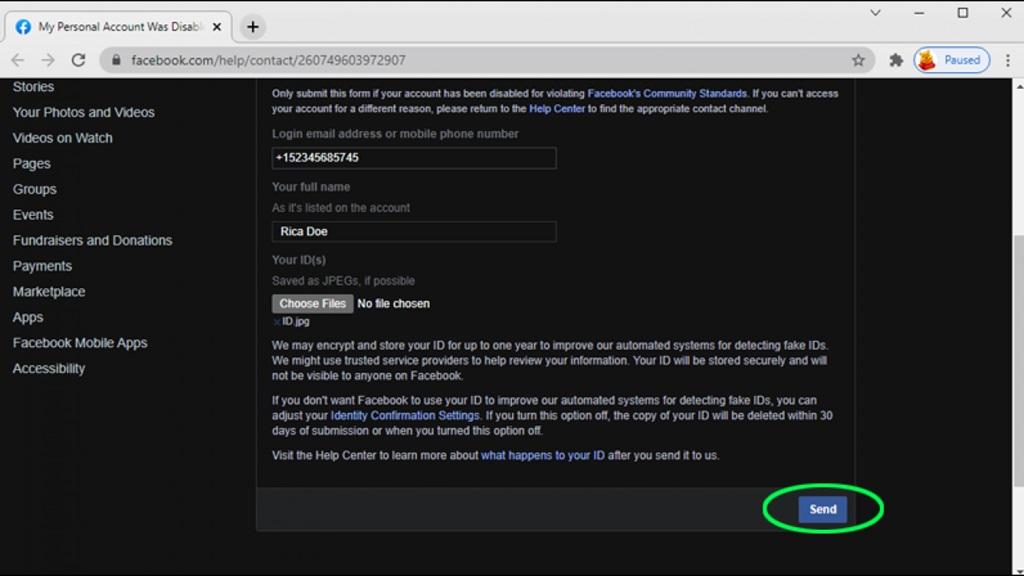Open Videos on Watch topic

point(63,138)
